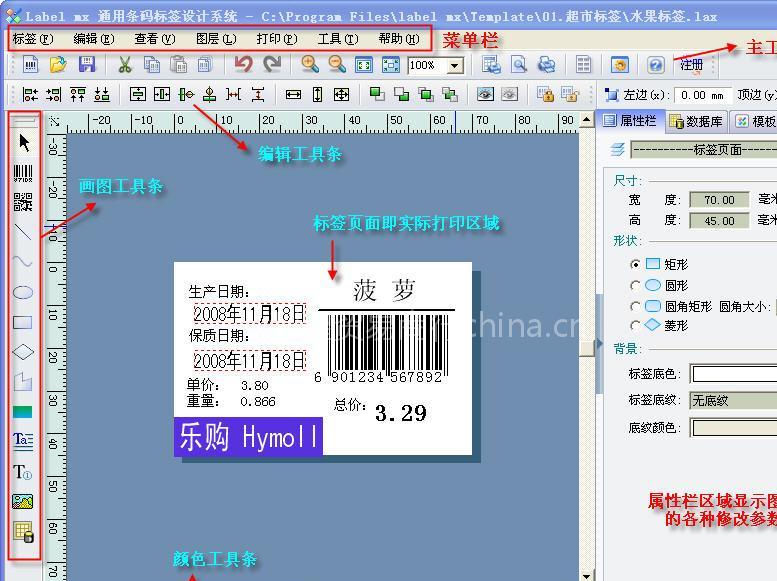This screenshot has width=777, height=581.
Task: Select the paragraph text tool
Action: click(x=23, y=441)
